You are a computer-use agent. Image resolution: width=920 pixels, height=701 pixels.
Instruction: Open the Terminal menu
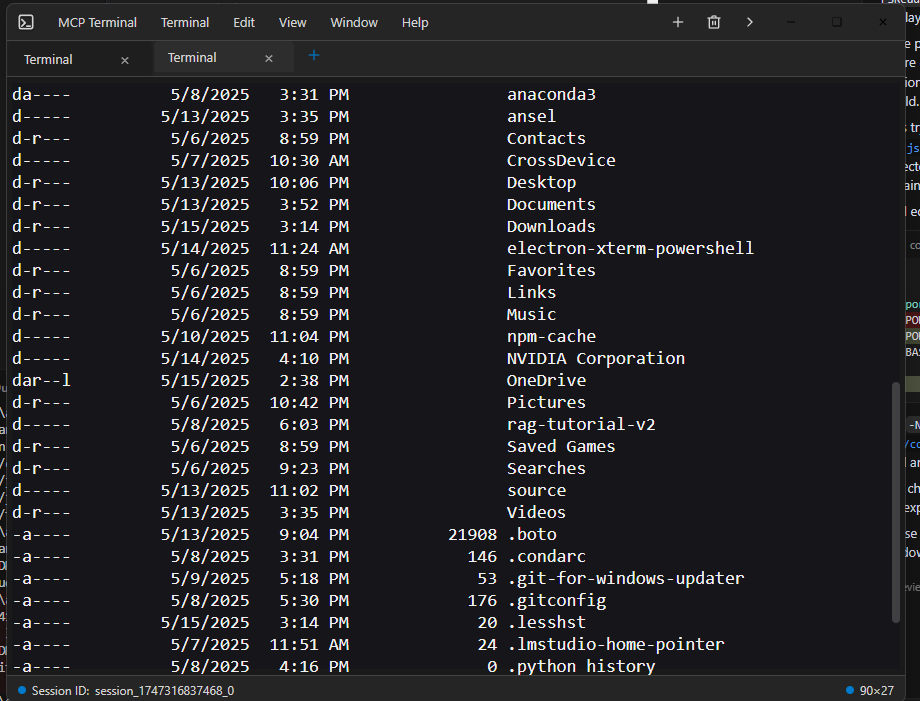pos(184,22)
